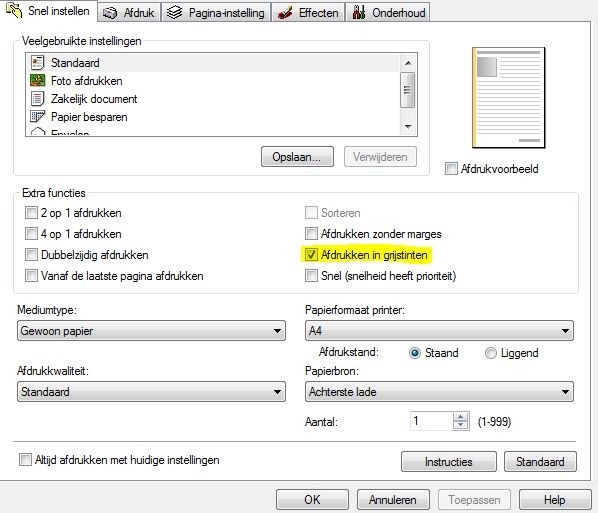Viewport: 598px width, 513px height.
Task: Enable Snel (snelheid heeft prioriteit) checkbox
Action: pos(311,275)
